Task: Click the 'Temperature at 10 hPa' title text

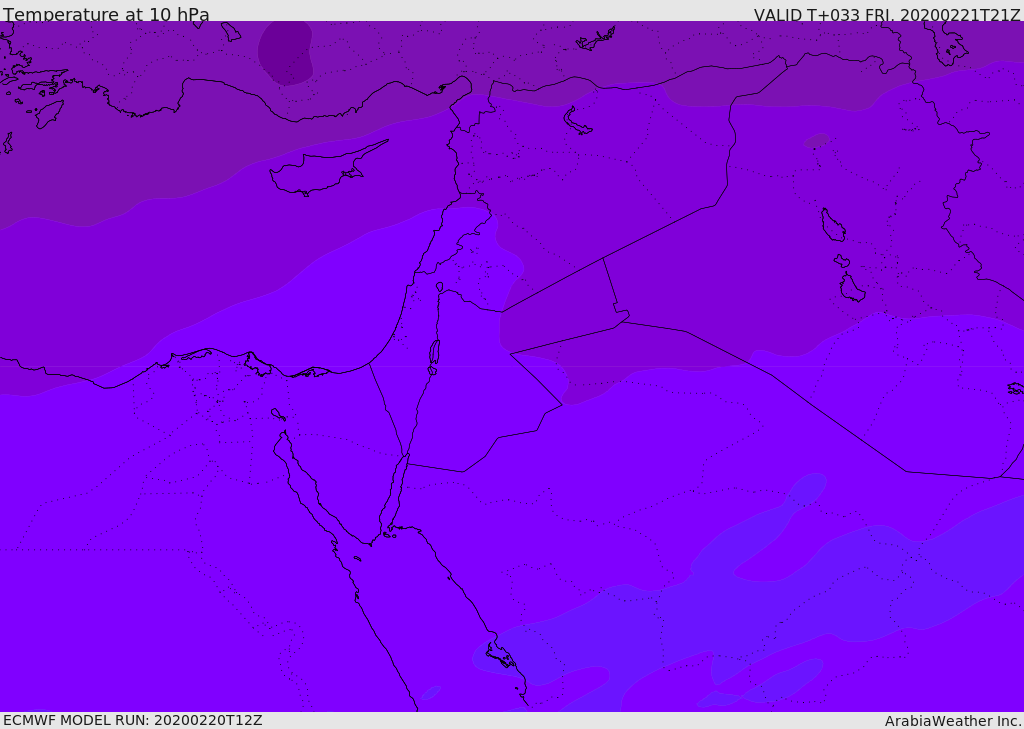Action: [106, 14]
